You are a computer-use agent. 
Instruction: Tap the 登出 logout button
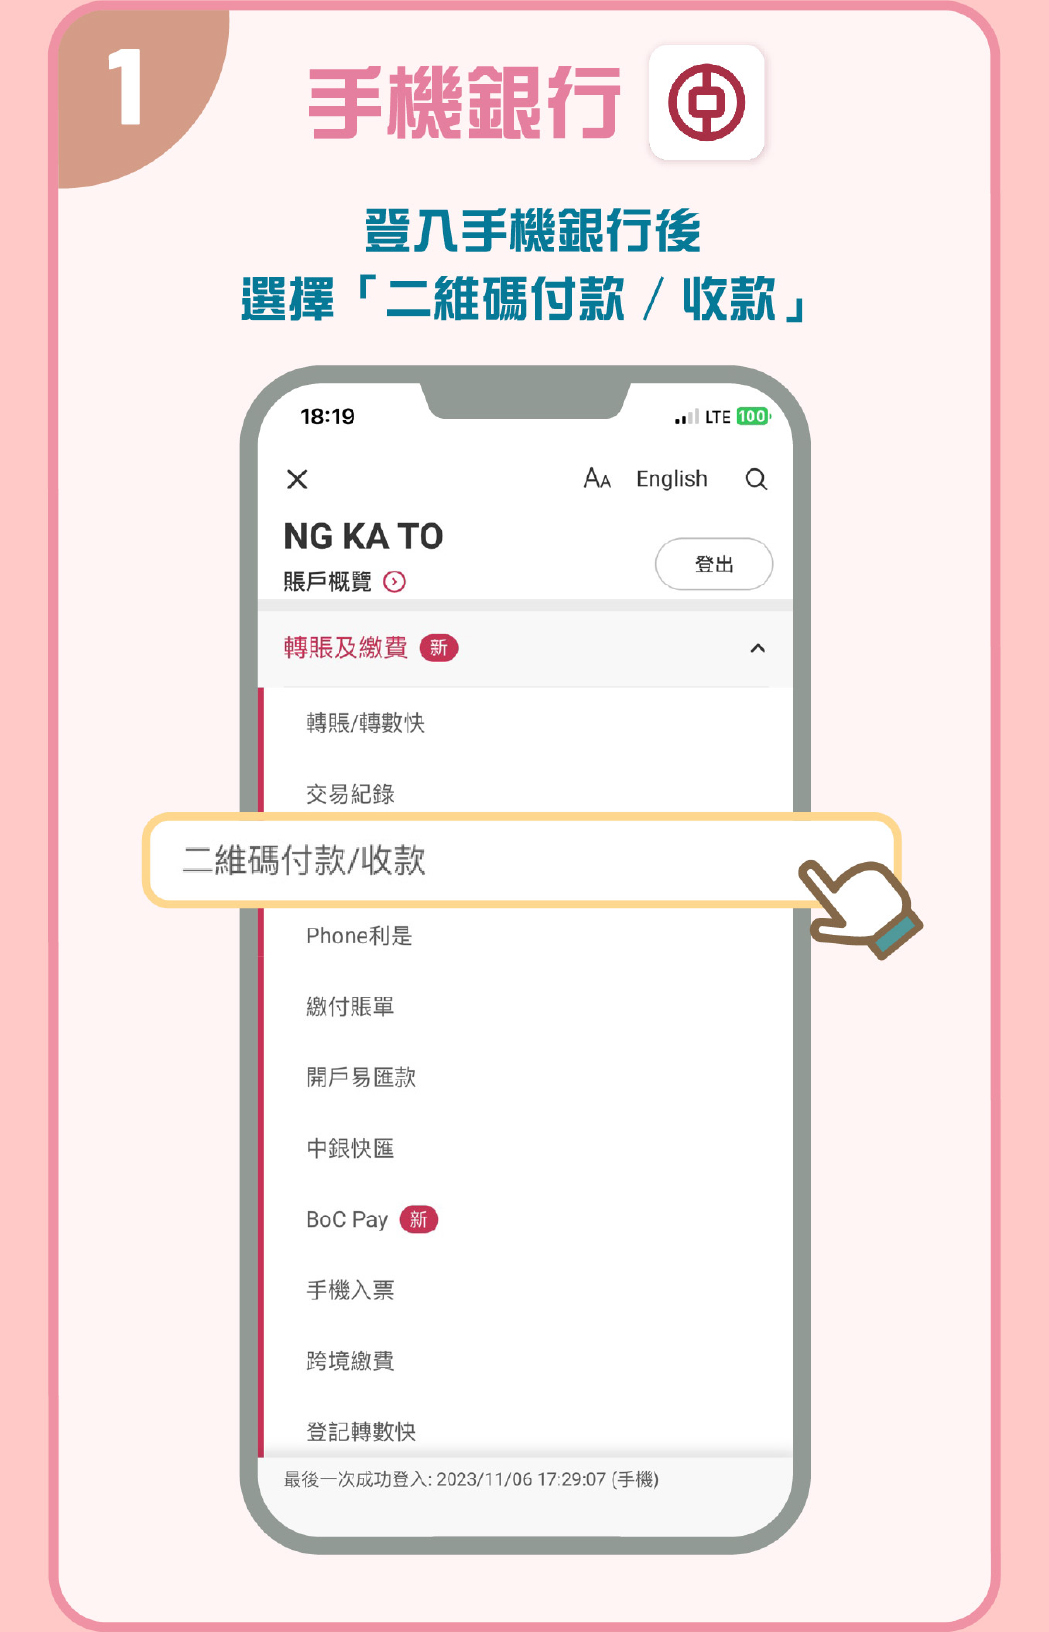pyautogui.click(x=714, y=564)
